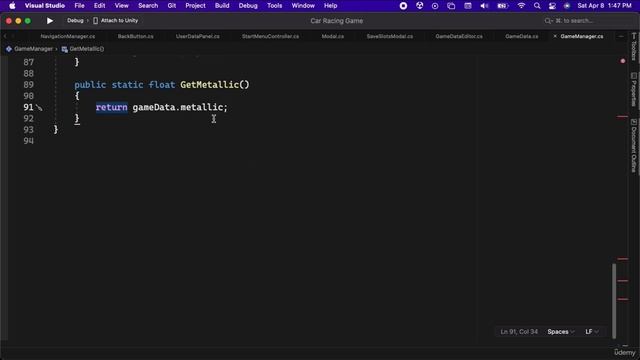This screenshot has width=640, height=360.
Task: Open the View menu
Action: click(x=121, y=6)
